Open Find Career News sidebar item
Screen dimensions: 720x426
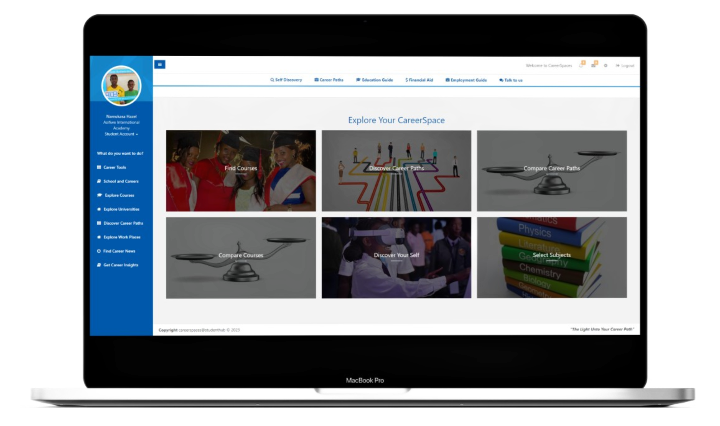121,251
